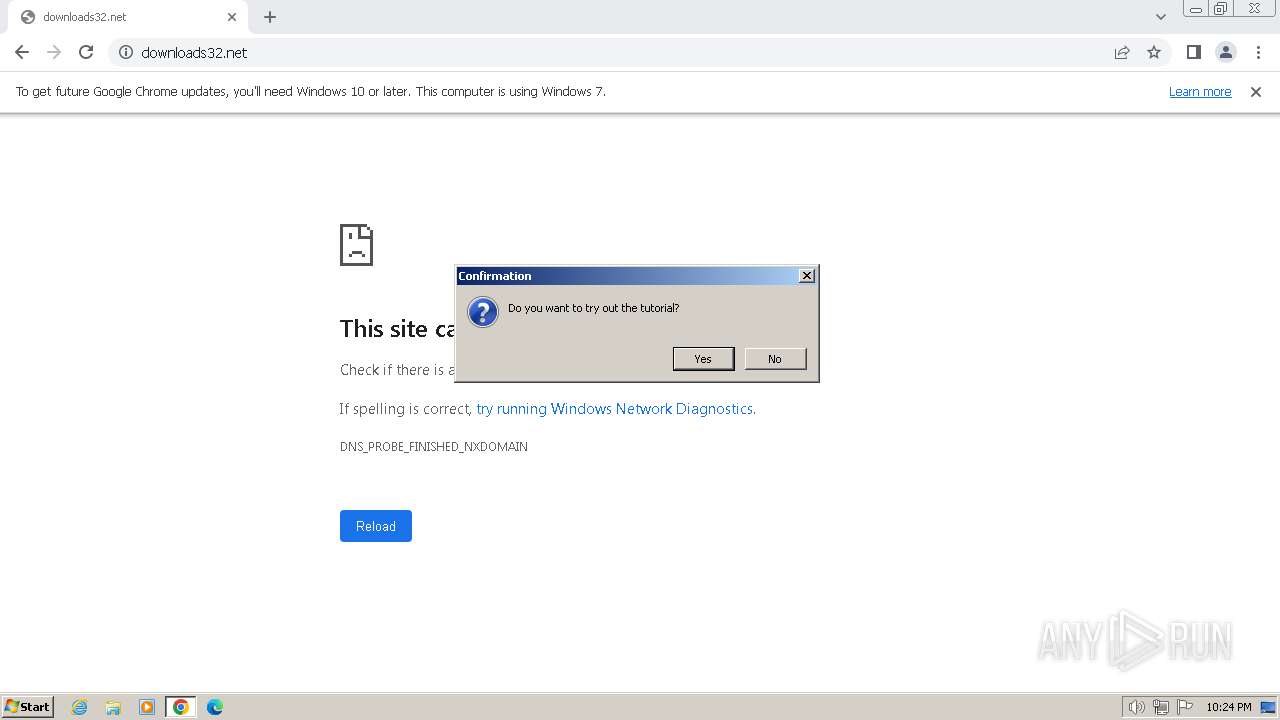Image resolution: width=1280 pixels, height=720 pixels.
Task: Open the Windows Start menu
Action: tap(28, 706)
